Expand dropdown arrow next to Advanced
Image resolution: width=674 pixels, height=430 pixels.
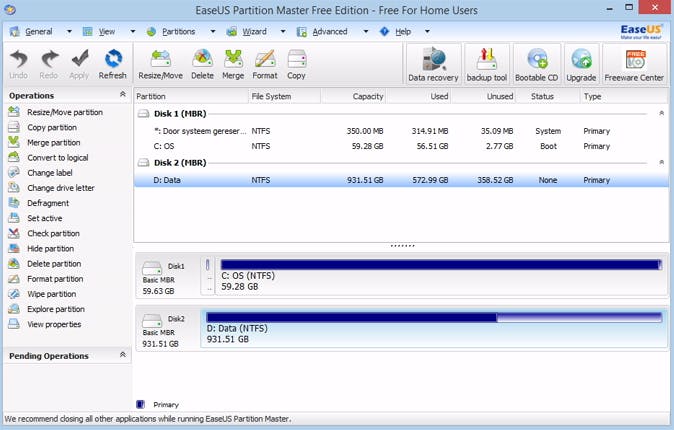pyautogui.click(x=366, y=31)
